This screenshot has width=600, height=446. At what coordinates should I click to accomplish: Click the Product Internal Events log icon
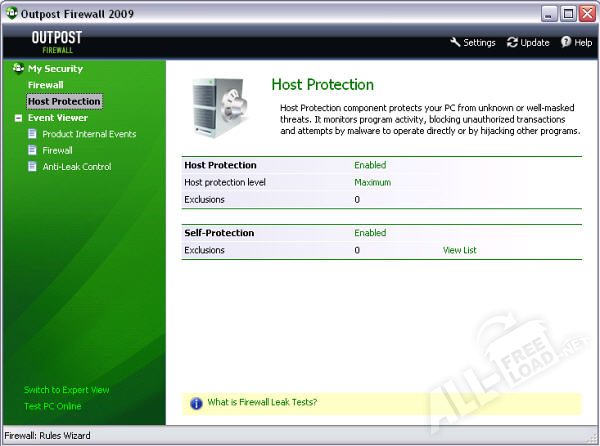[33, 134]
